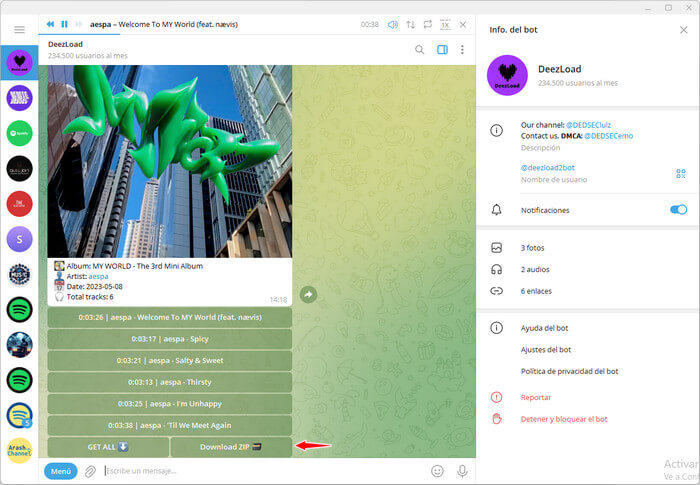Open the @DEDSEClulz channel link

point(588,125)
